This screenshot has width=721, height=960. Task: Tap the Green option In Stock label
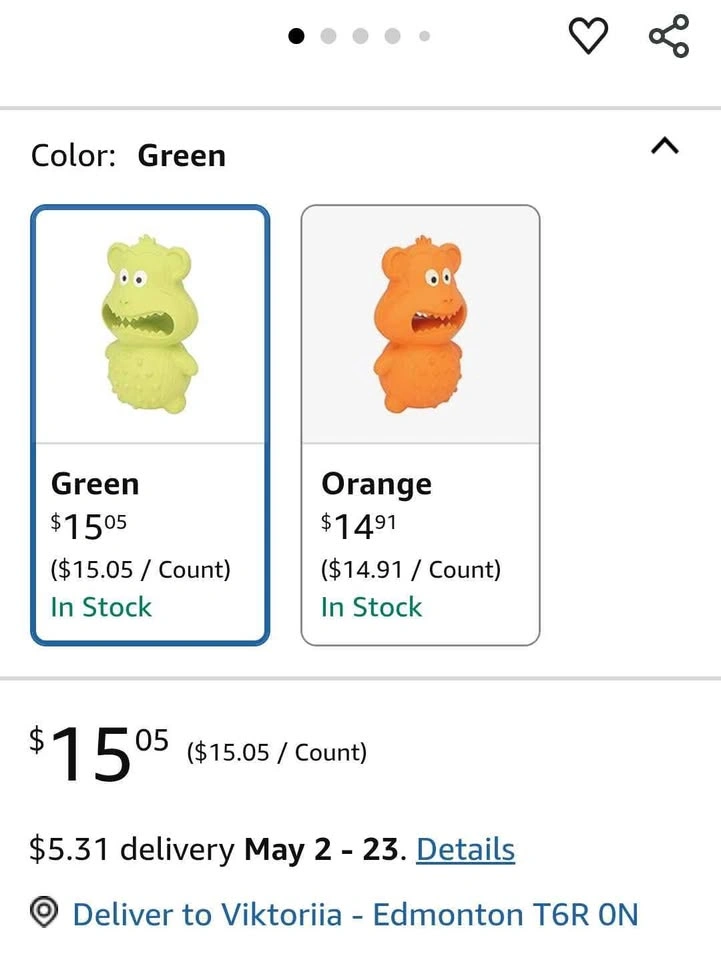coord(101,607)
